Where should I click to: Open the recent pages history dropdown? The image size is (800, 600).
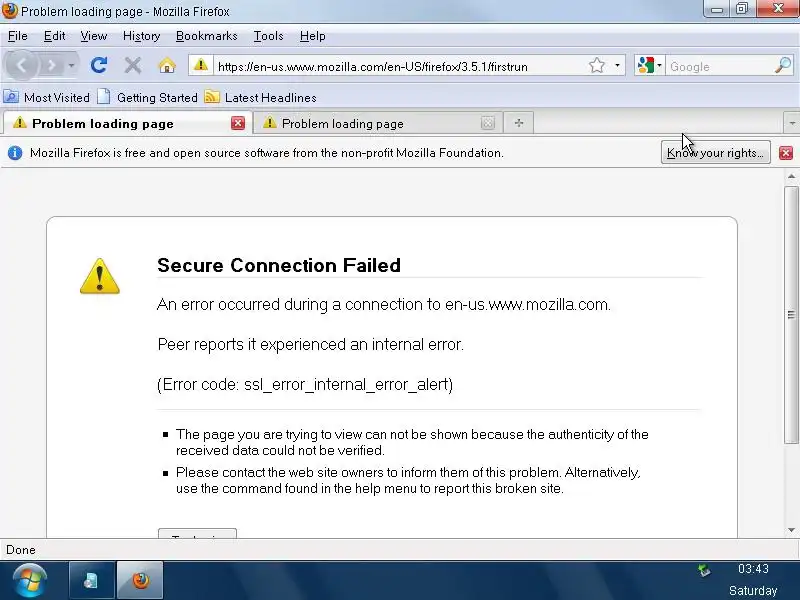pos(71,66)
